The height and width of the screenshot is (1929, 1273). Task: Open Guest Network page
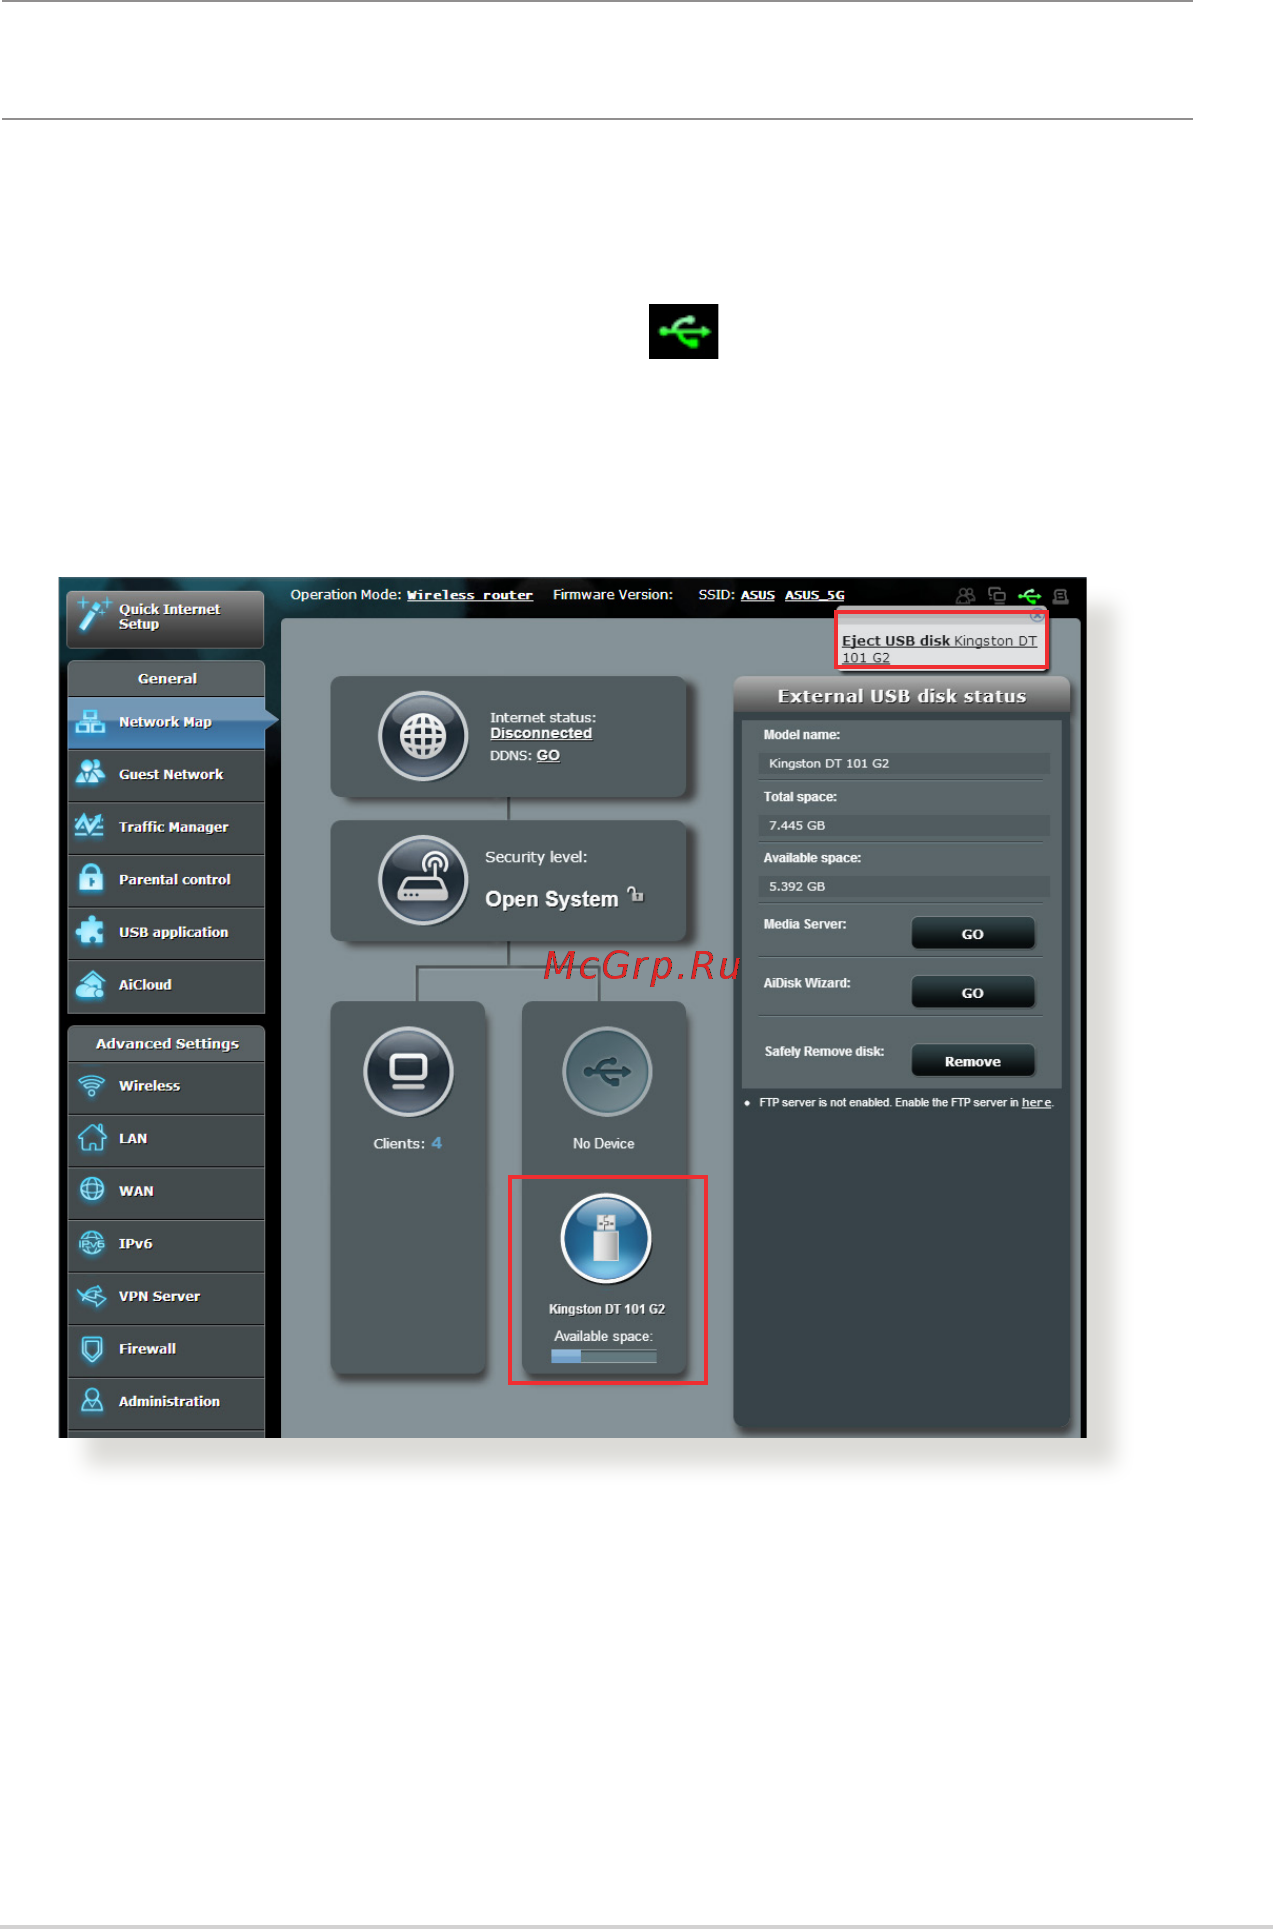[x=166, y=775]
